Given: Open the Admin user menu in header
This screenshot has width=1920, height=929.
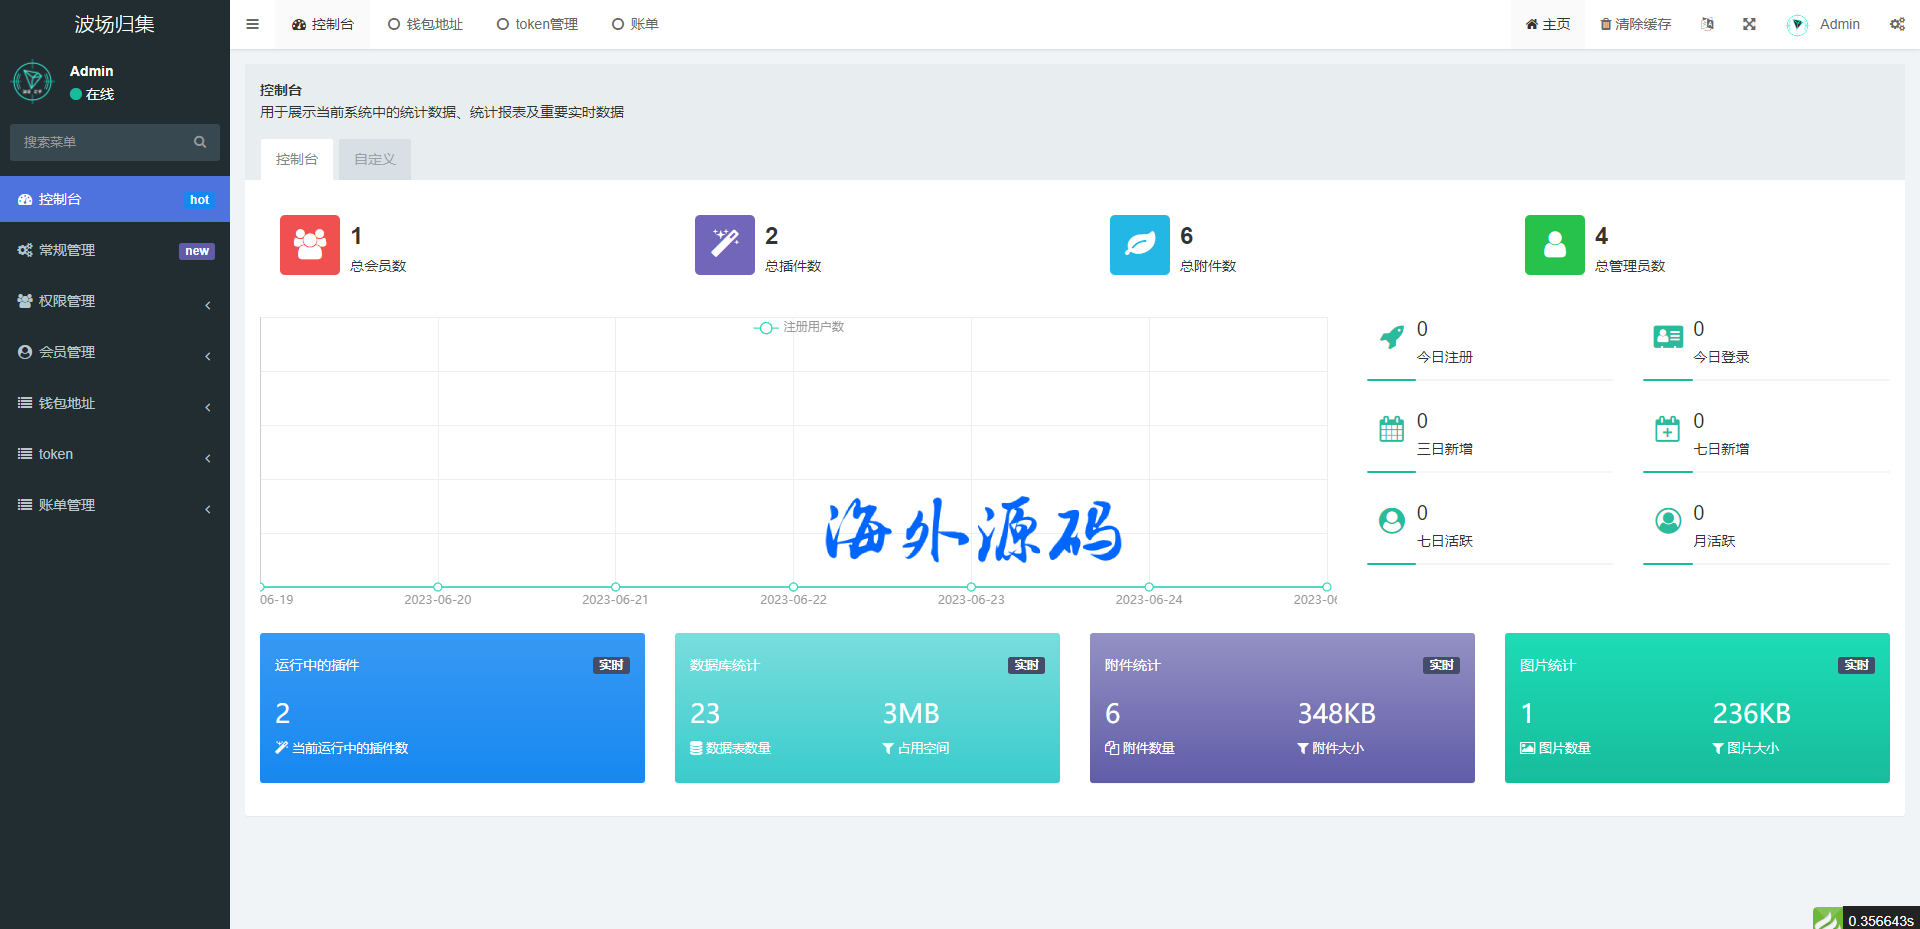Looking at the screenshot, I should click(1825, 24).
